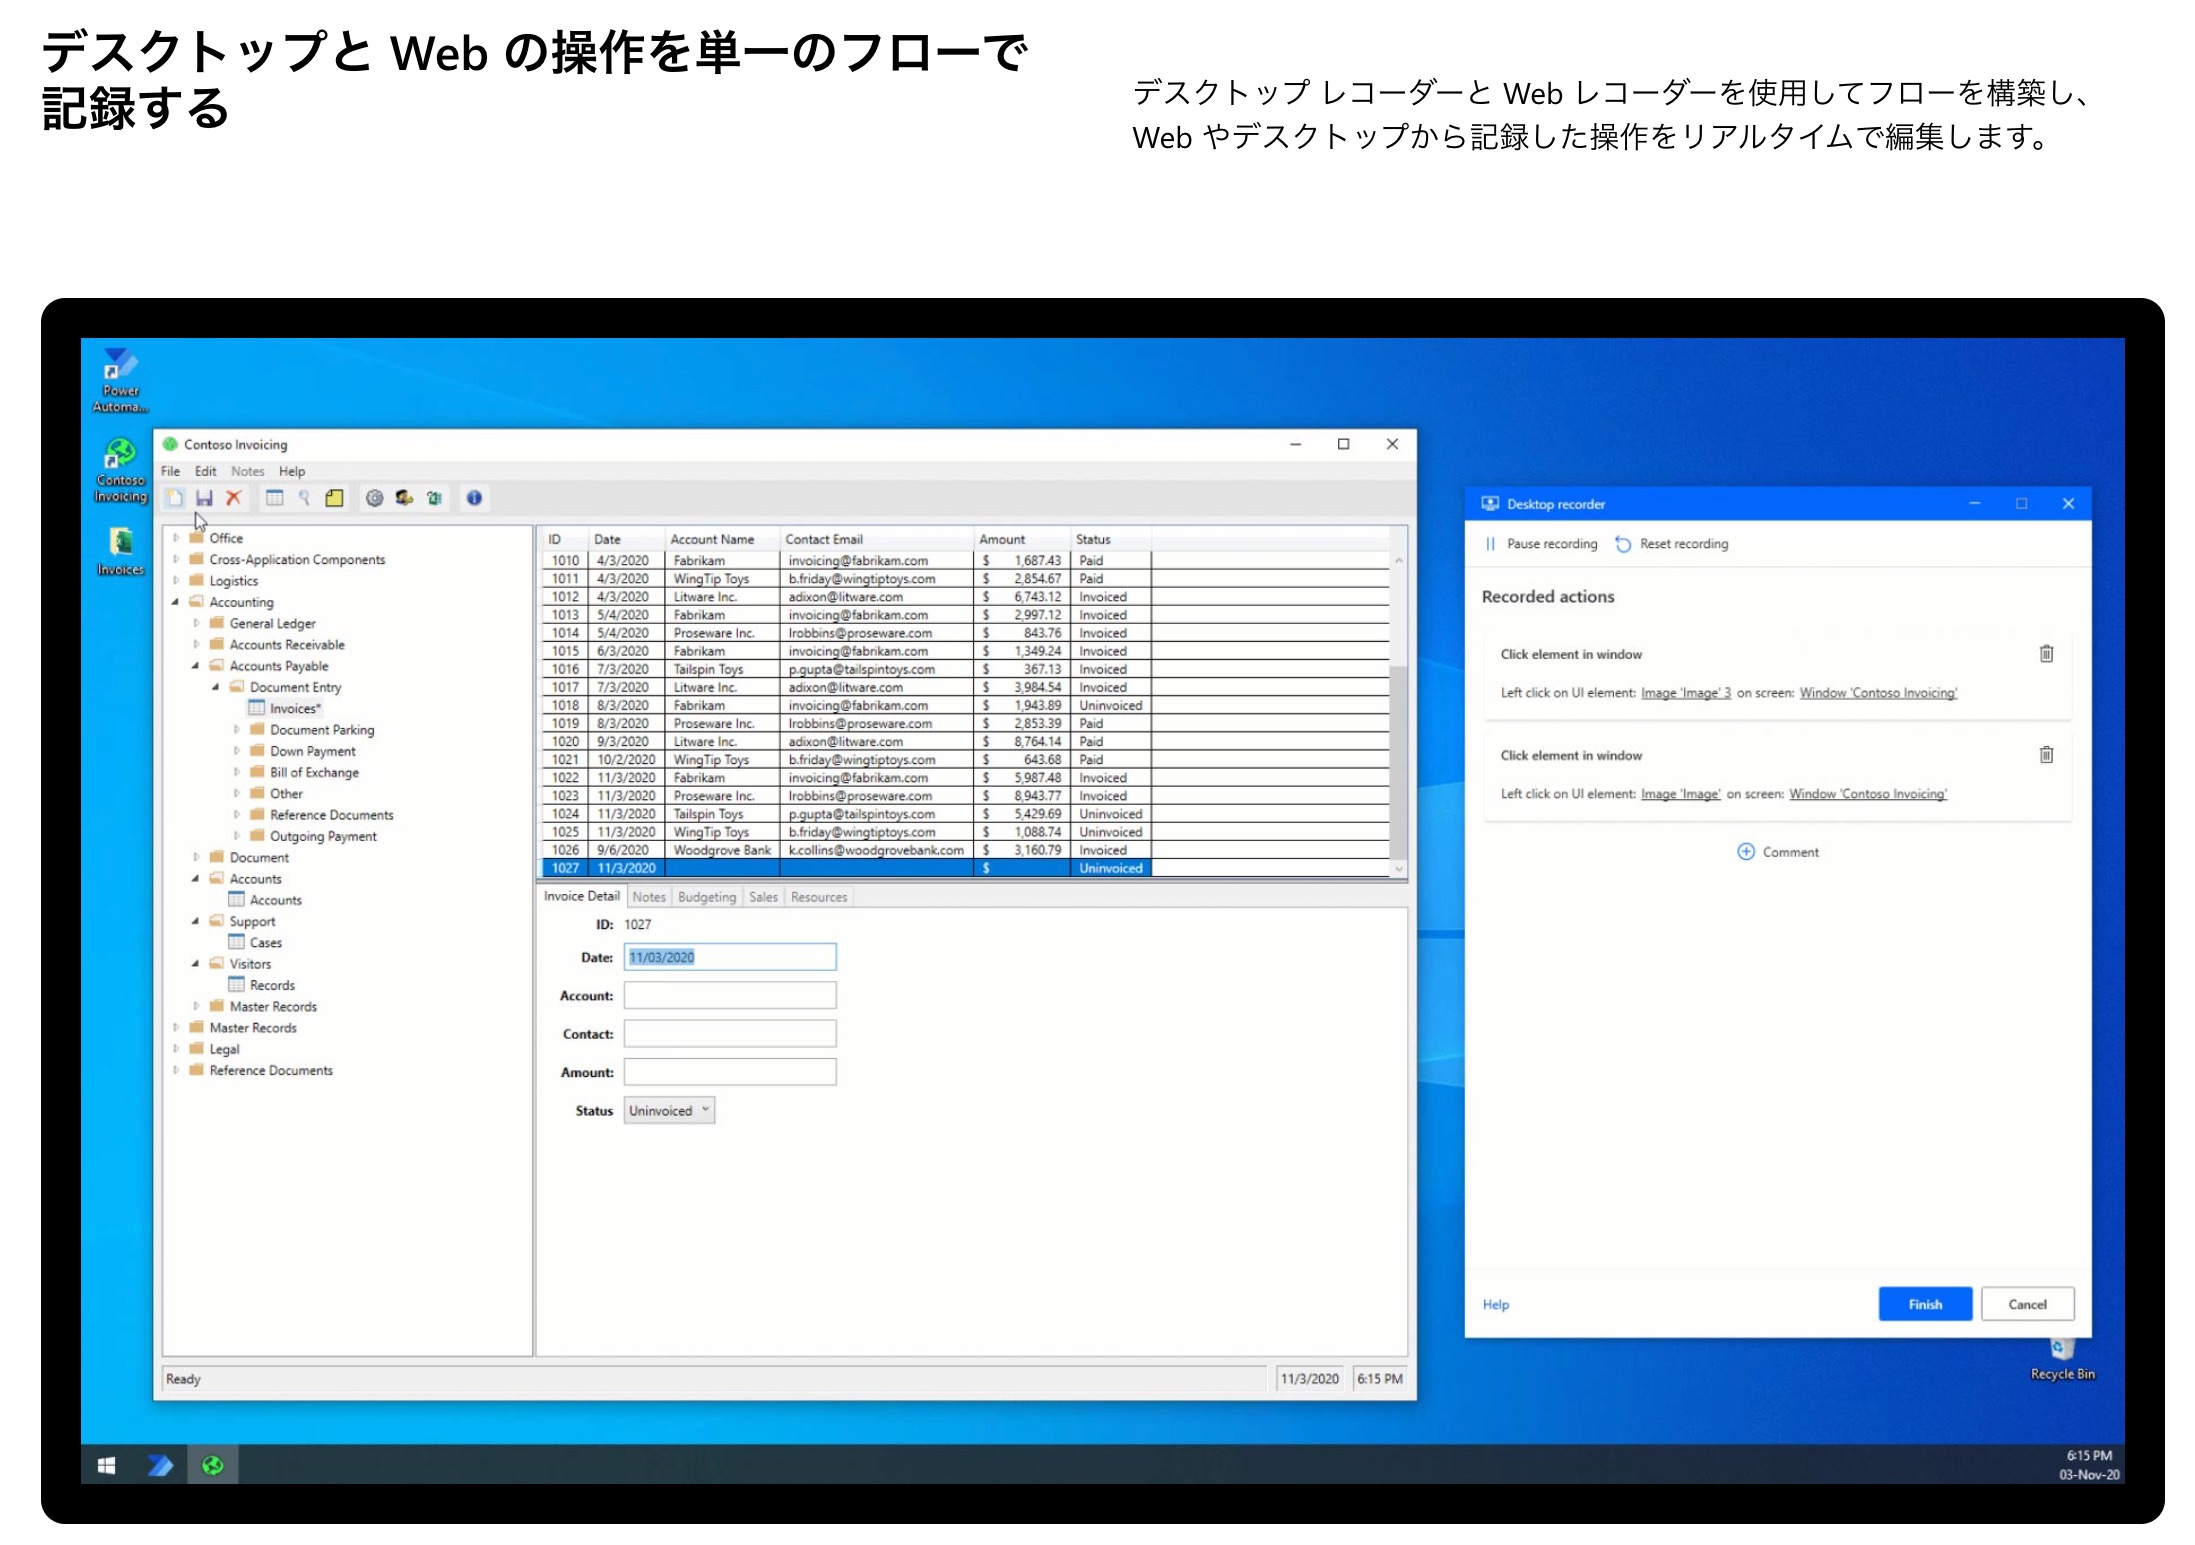Click the invoice table's vertical scrollbar

(1398, 714)
